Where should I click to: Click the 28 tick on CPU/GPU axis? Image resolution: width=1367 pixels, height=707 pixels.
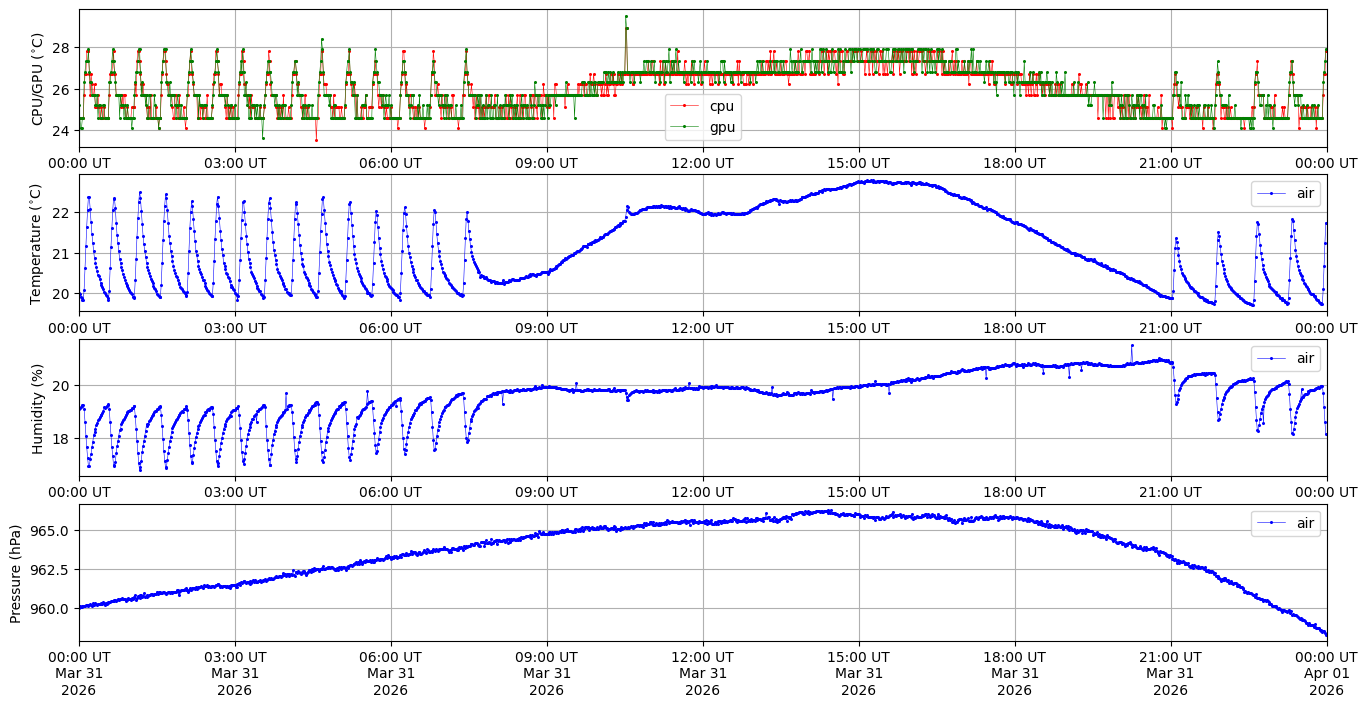point(61,48)
